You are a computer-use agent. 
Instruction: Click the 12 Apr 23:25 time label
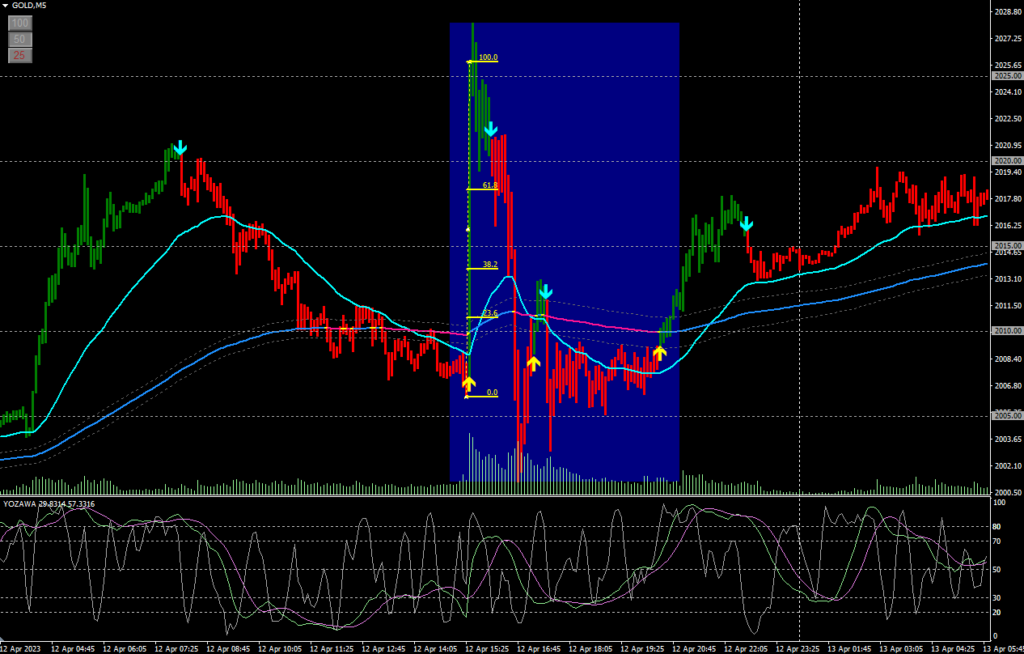pyautogui.click(x=797, y=649)
